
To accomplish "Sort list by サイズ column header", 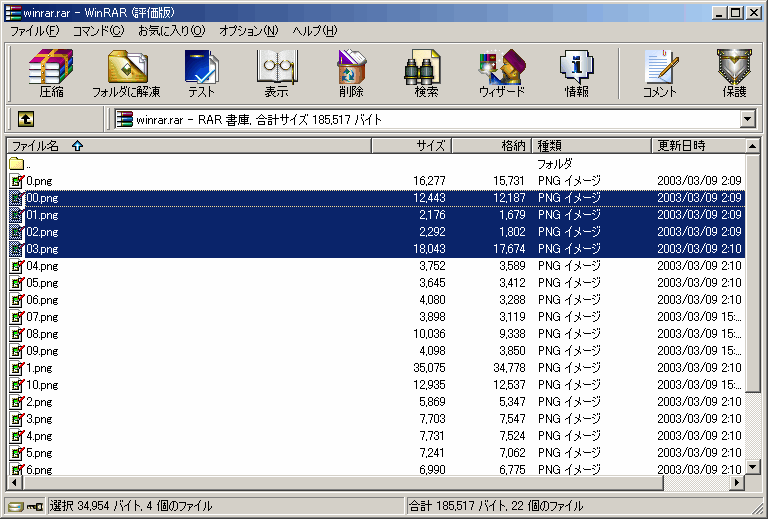I will click(x=411, y=146).
